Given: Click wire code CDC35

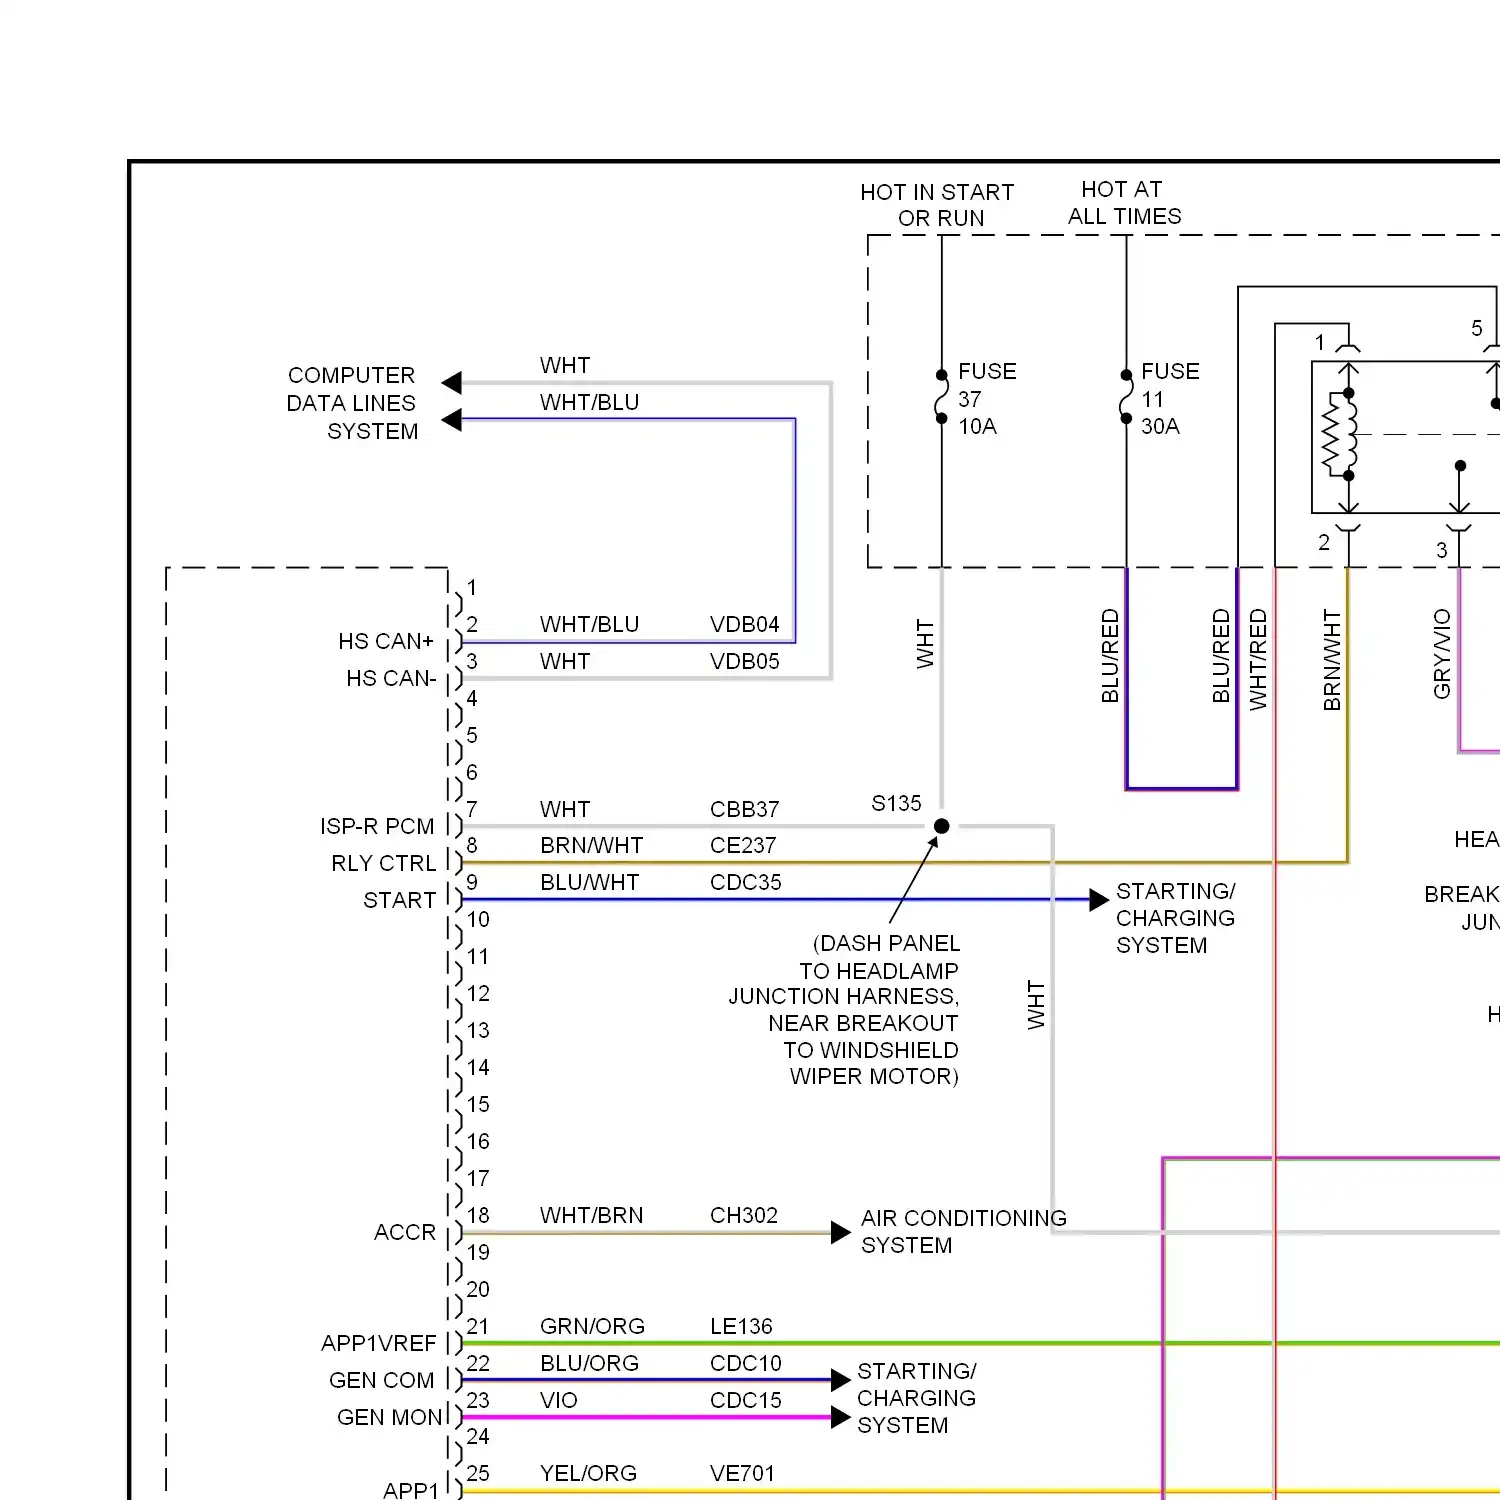Looking at the screenshot, I should tap(745, 882).
